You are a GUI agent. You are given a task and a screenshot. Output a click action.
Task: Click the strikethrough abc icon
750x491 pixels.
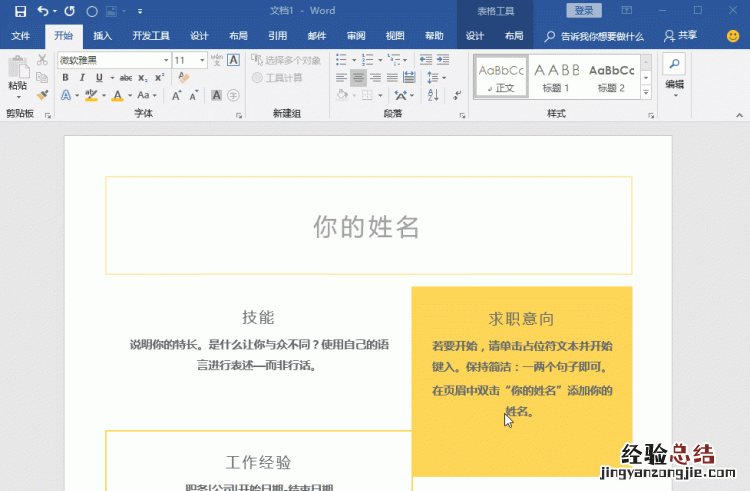(x=126, y=77)
